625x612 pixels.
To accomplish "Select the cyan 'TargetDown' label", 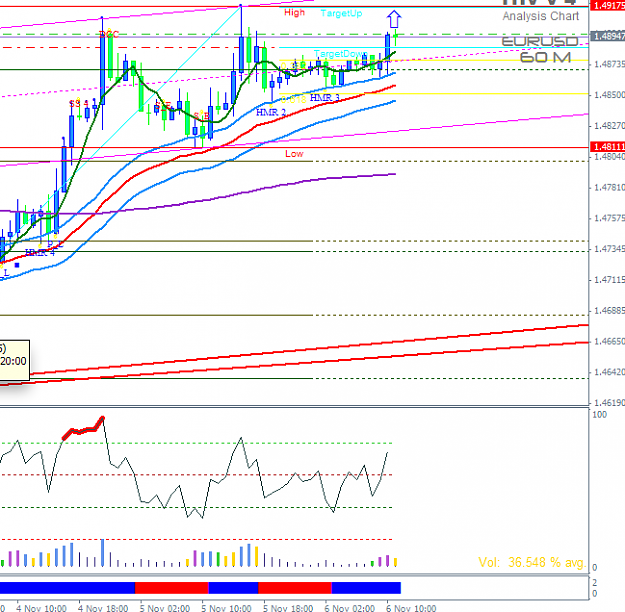I will click(340, 53).
